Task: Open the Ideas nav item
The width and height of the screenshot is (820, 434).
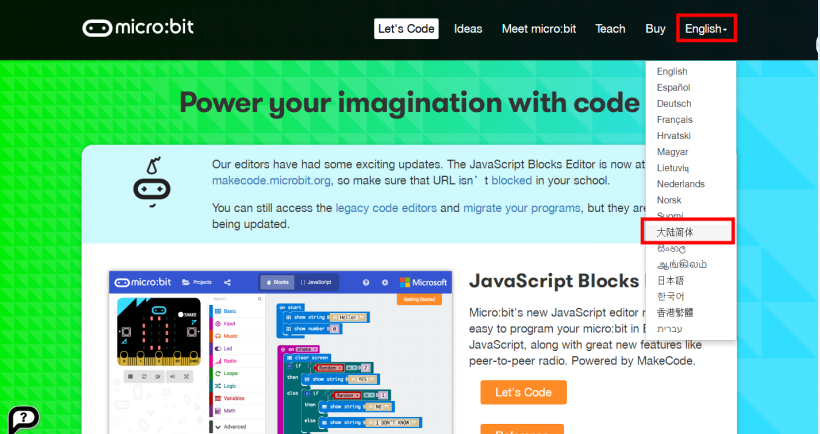Action: pos(468,29)
